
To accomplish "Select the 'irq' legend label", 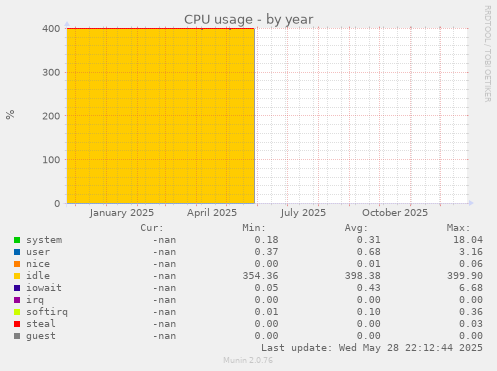I will [35, 300].
